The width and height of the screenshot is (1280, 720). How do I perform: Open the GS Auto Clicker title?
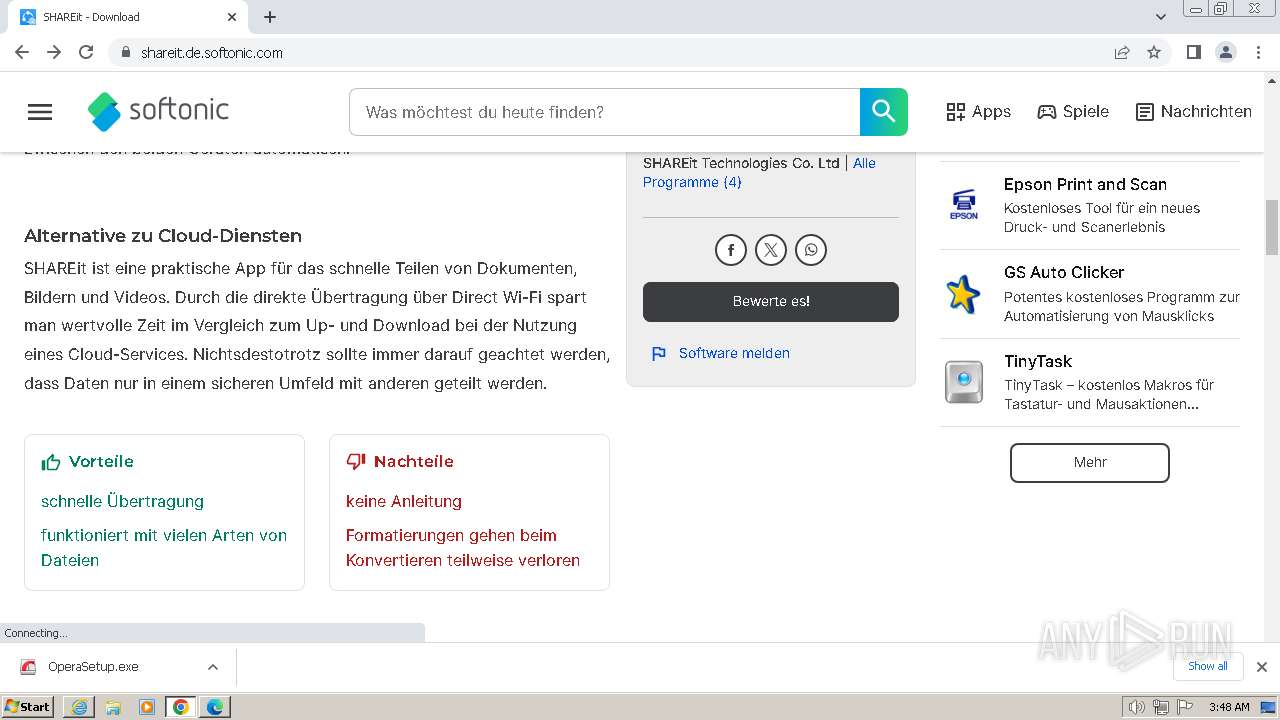tap(1064, 272)
